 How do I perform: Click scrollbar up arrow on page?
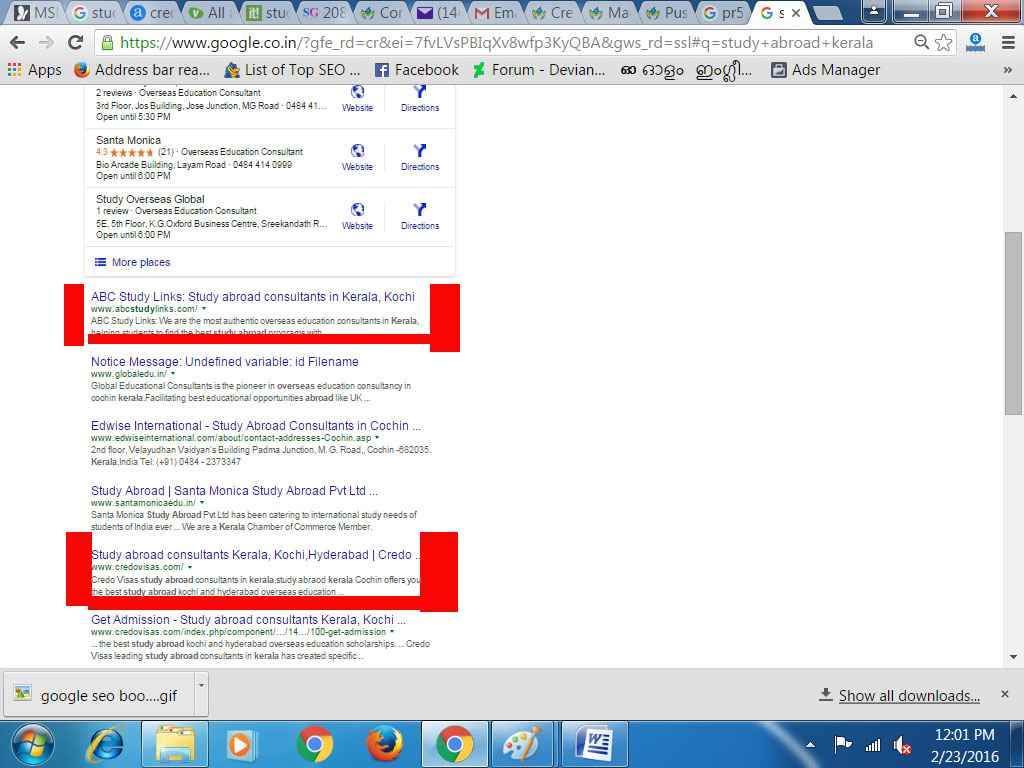pos(1013,96)
